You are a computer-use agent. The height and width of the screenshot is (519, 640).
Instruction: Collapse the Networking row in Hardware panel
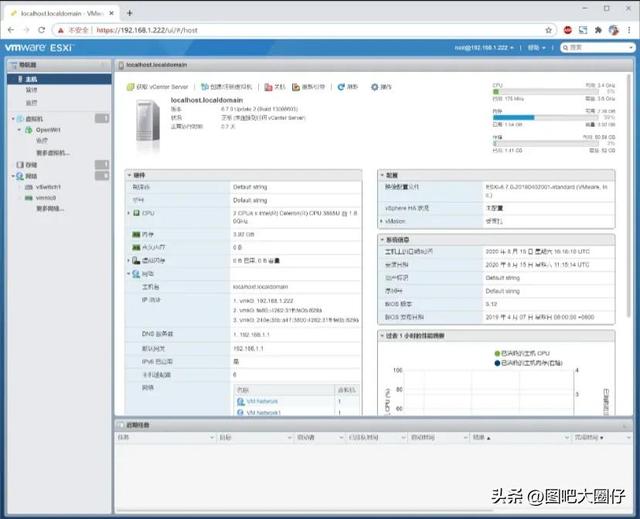[x=129, y=274]
